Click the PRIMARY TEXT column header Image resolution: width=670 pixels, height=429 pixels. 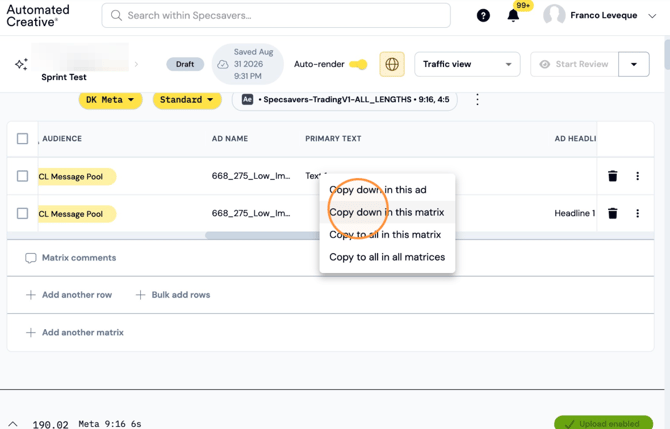pos(333,138)
